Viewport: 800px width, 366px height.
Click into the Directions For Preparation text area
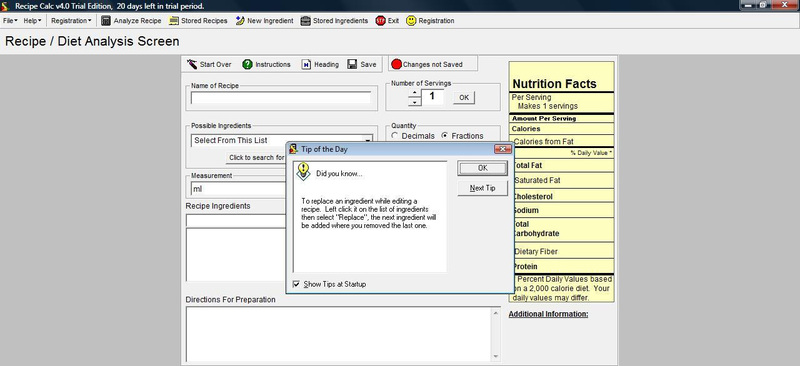pos(339,334)
